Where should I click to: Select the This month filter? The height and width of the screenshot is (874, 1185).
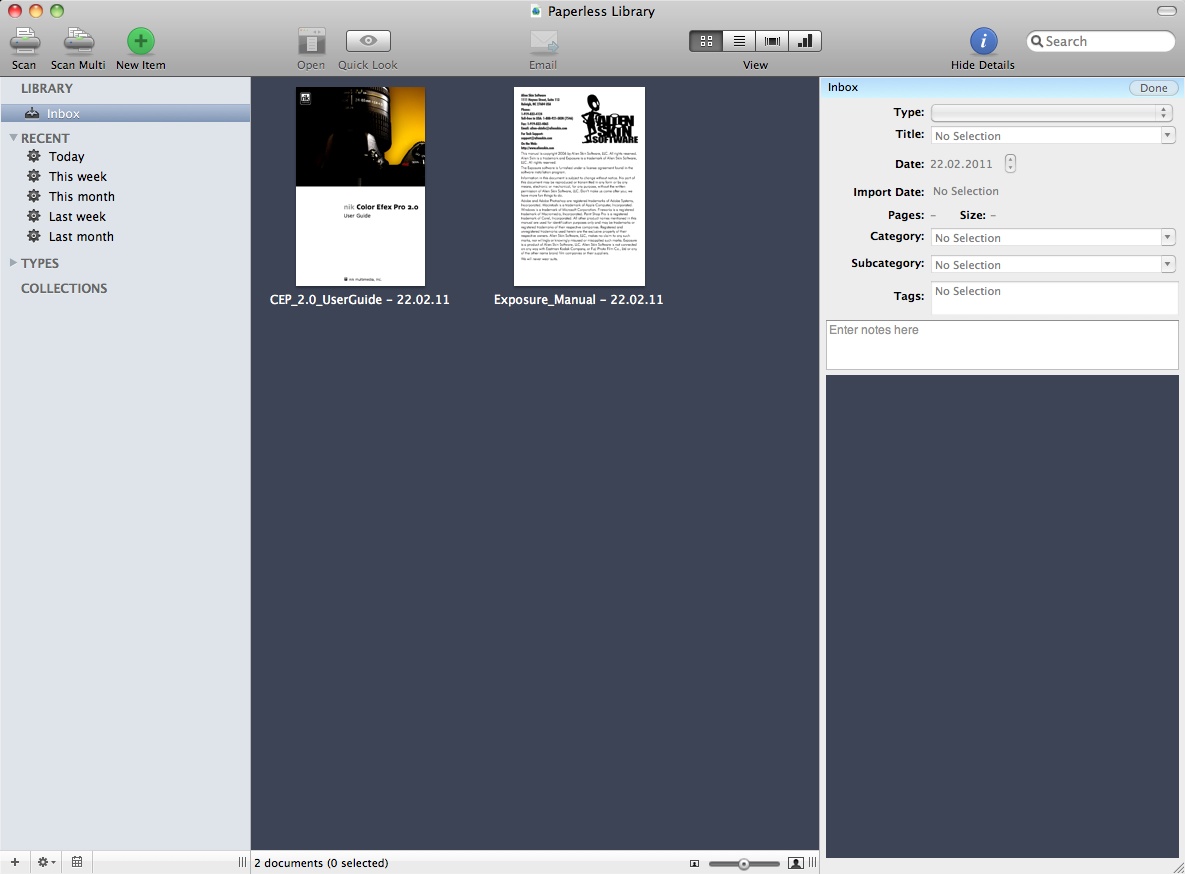pyautogui.click(x=82, y=197)
